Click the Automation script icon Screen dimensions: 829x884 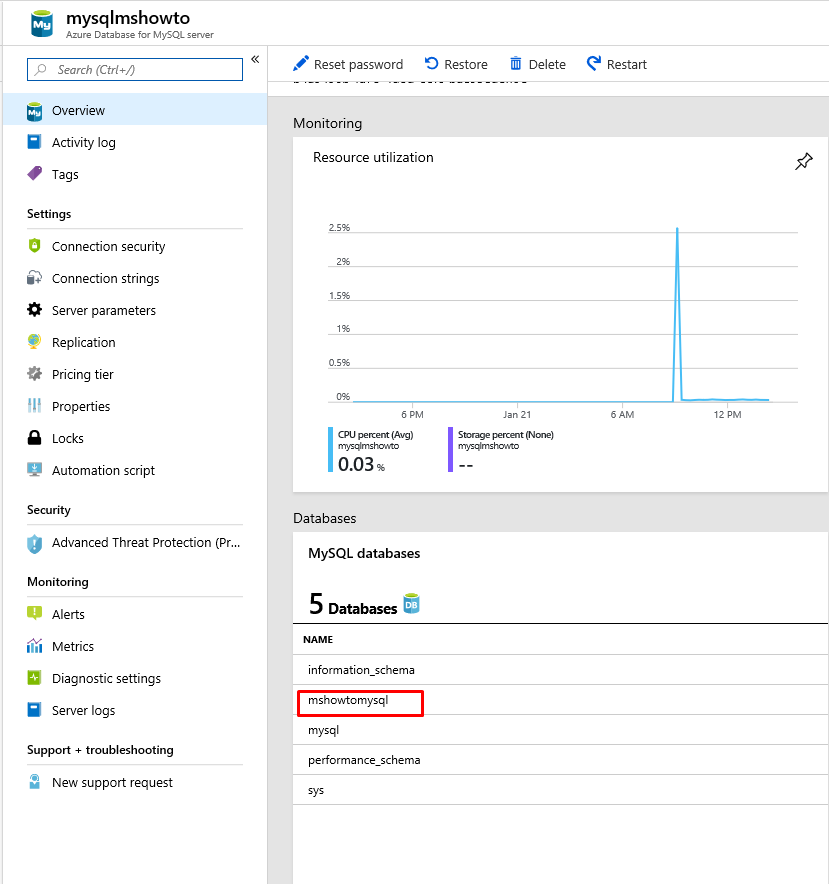[x=34, y=470]
